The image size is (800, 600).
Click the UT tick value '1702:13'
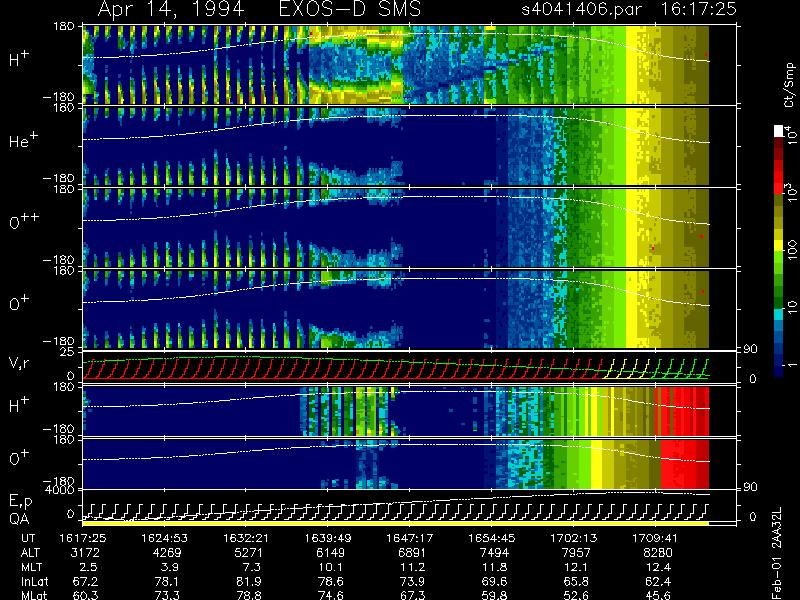click(x=573, y=538)
